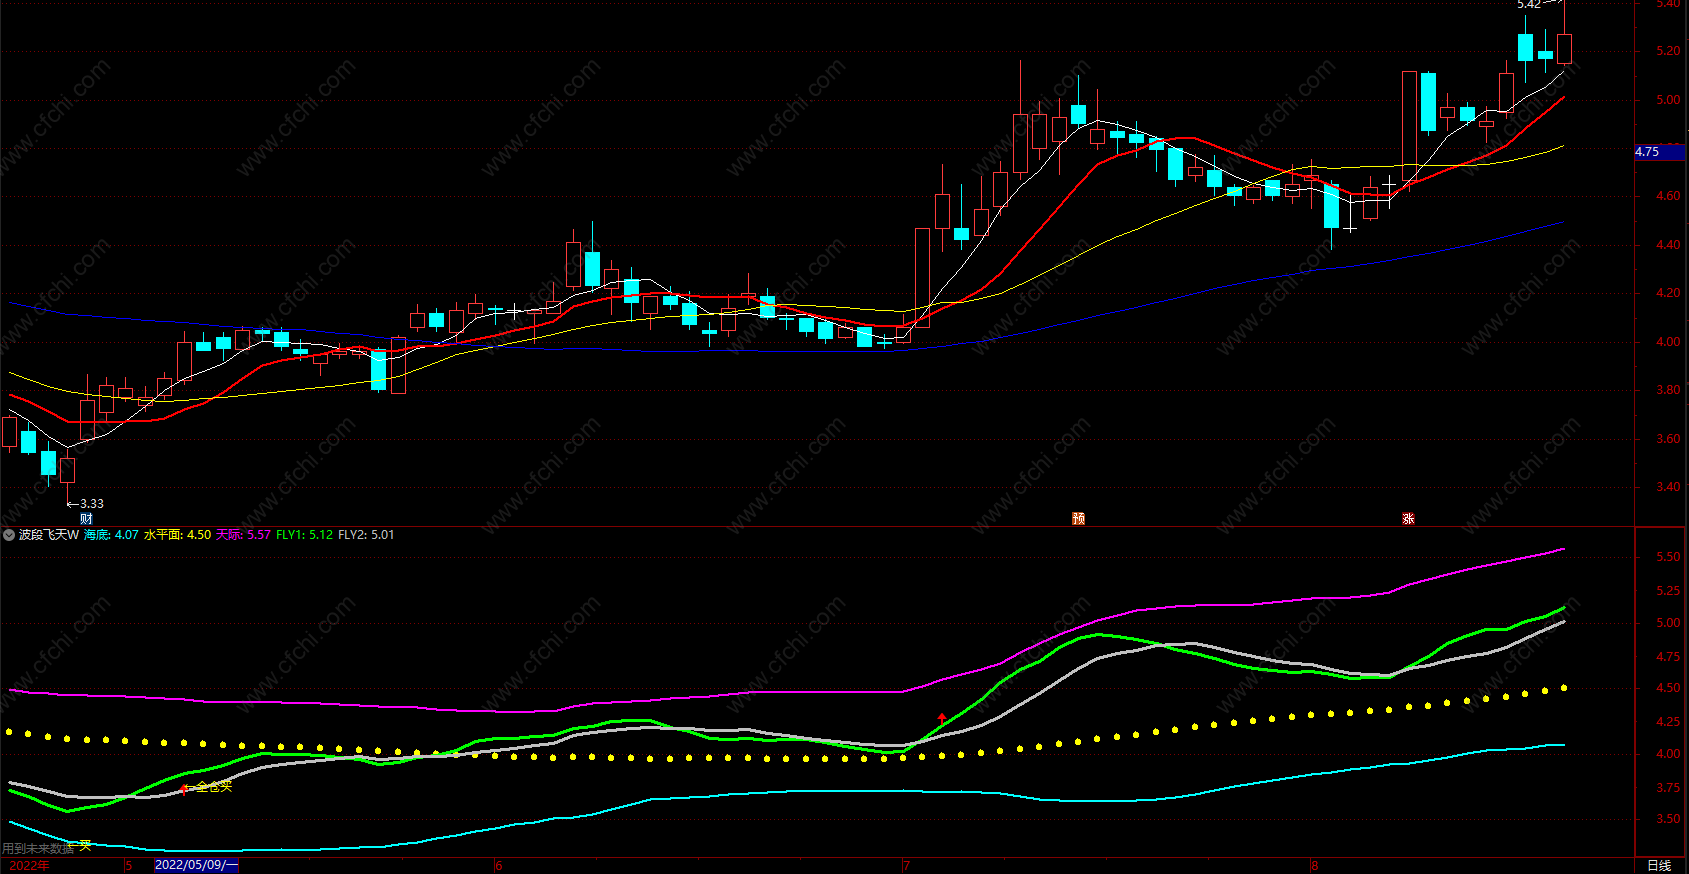This screenshot has width=1689, height=874.
Task: Select the FLY1: 5.12 indicator value
Action: (304, 535)
